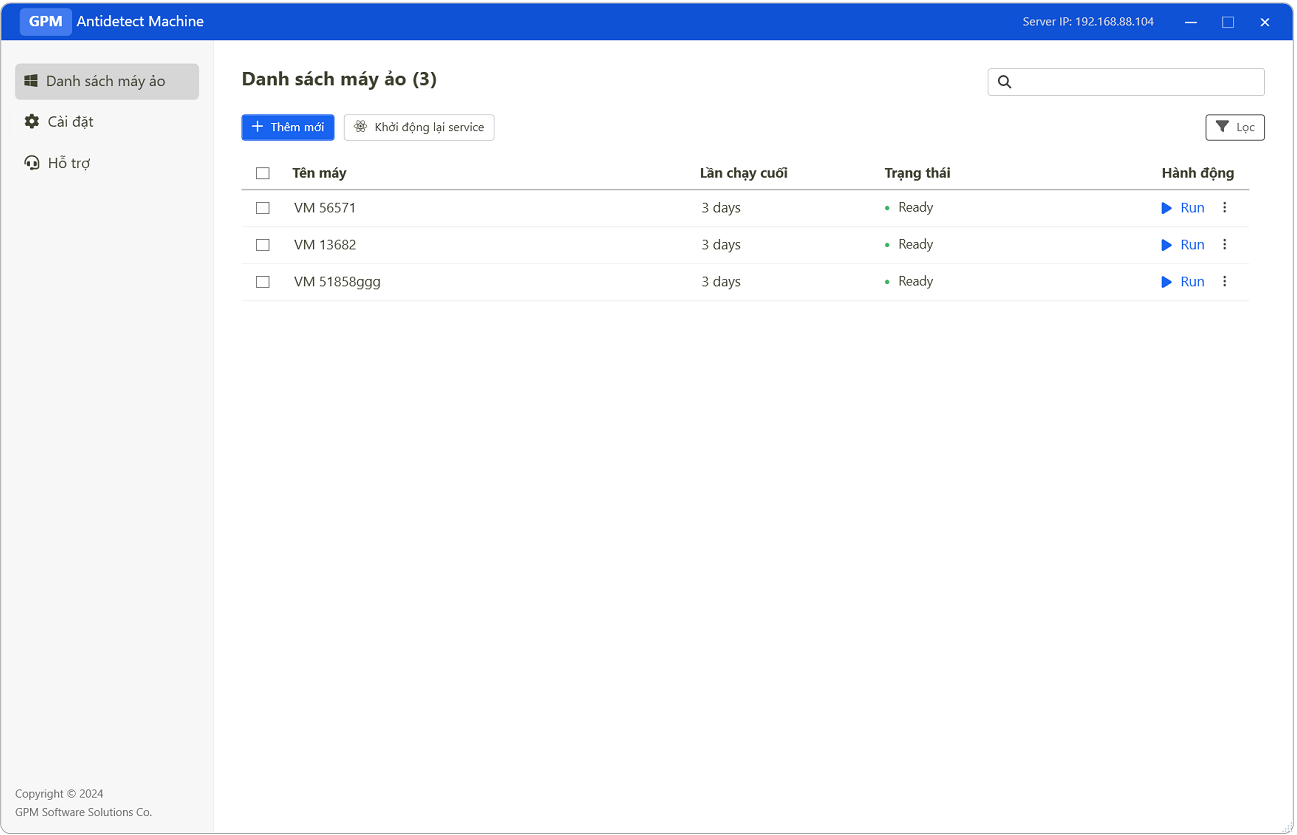This screenshot has height=835, width=1297.
Task: Open the Danh sách máy ảo sidebar item
Action: [x=106, y=82]
